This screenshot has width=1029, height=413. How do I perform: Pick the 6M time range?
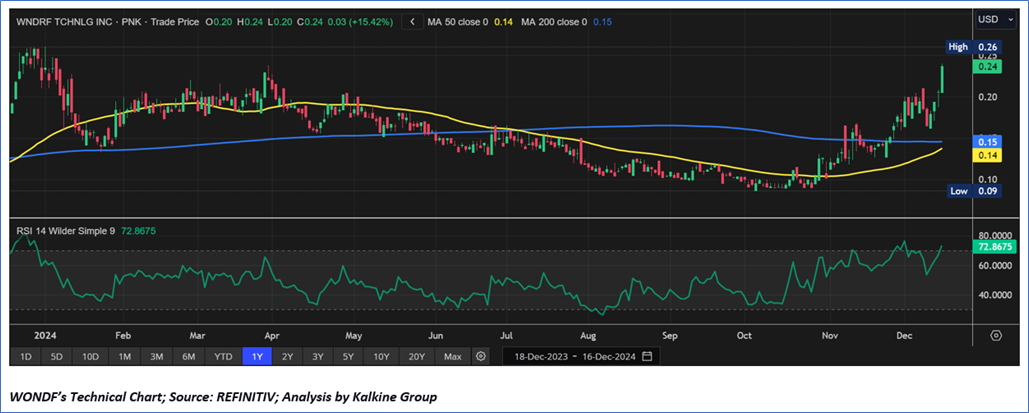pyautogui.click(x=187, y=356)
